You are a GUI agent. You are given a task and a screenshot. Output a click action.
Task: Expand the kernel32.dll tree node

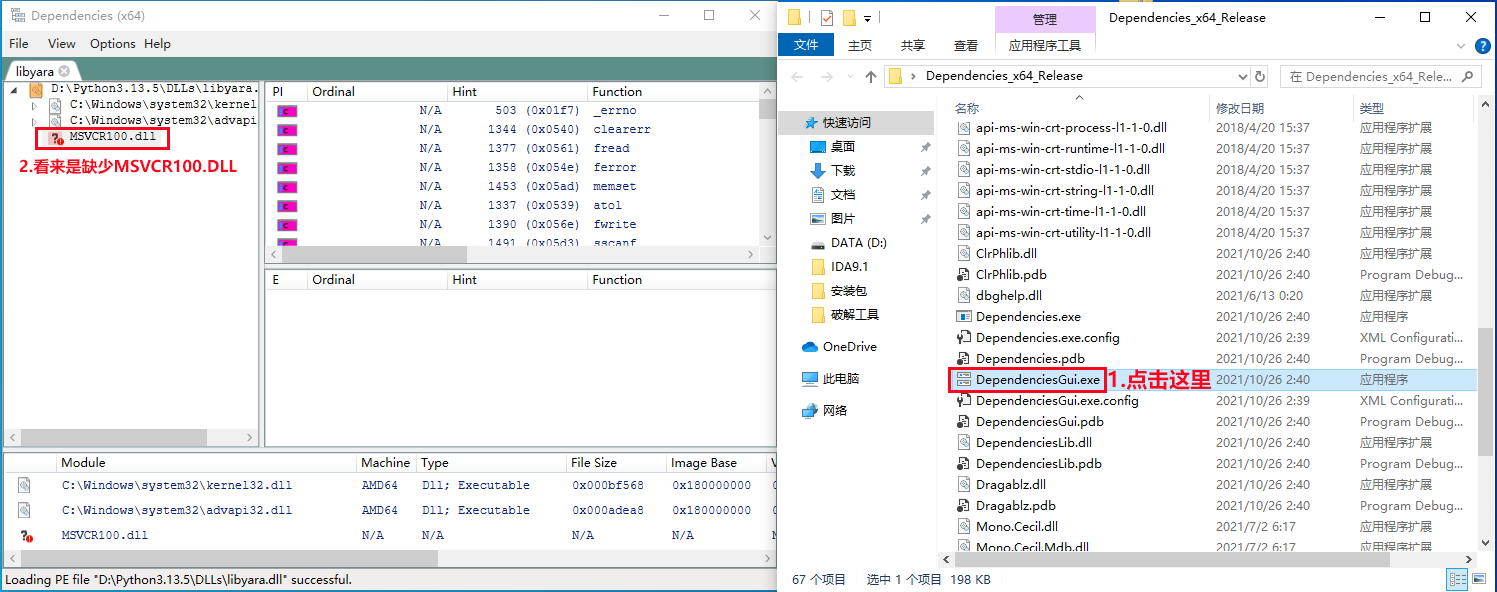[x=35, y=106]
